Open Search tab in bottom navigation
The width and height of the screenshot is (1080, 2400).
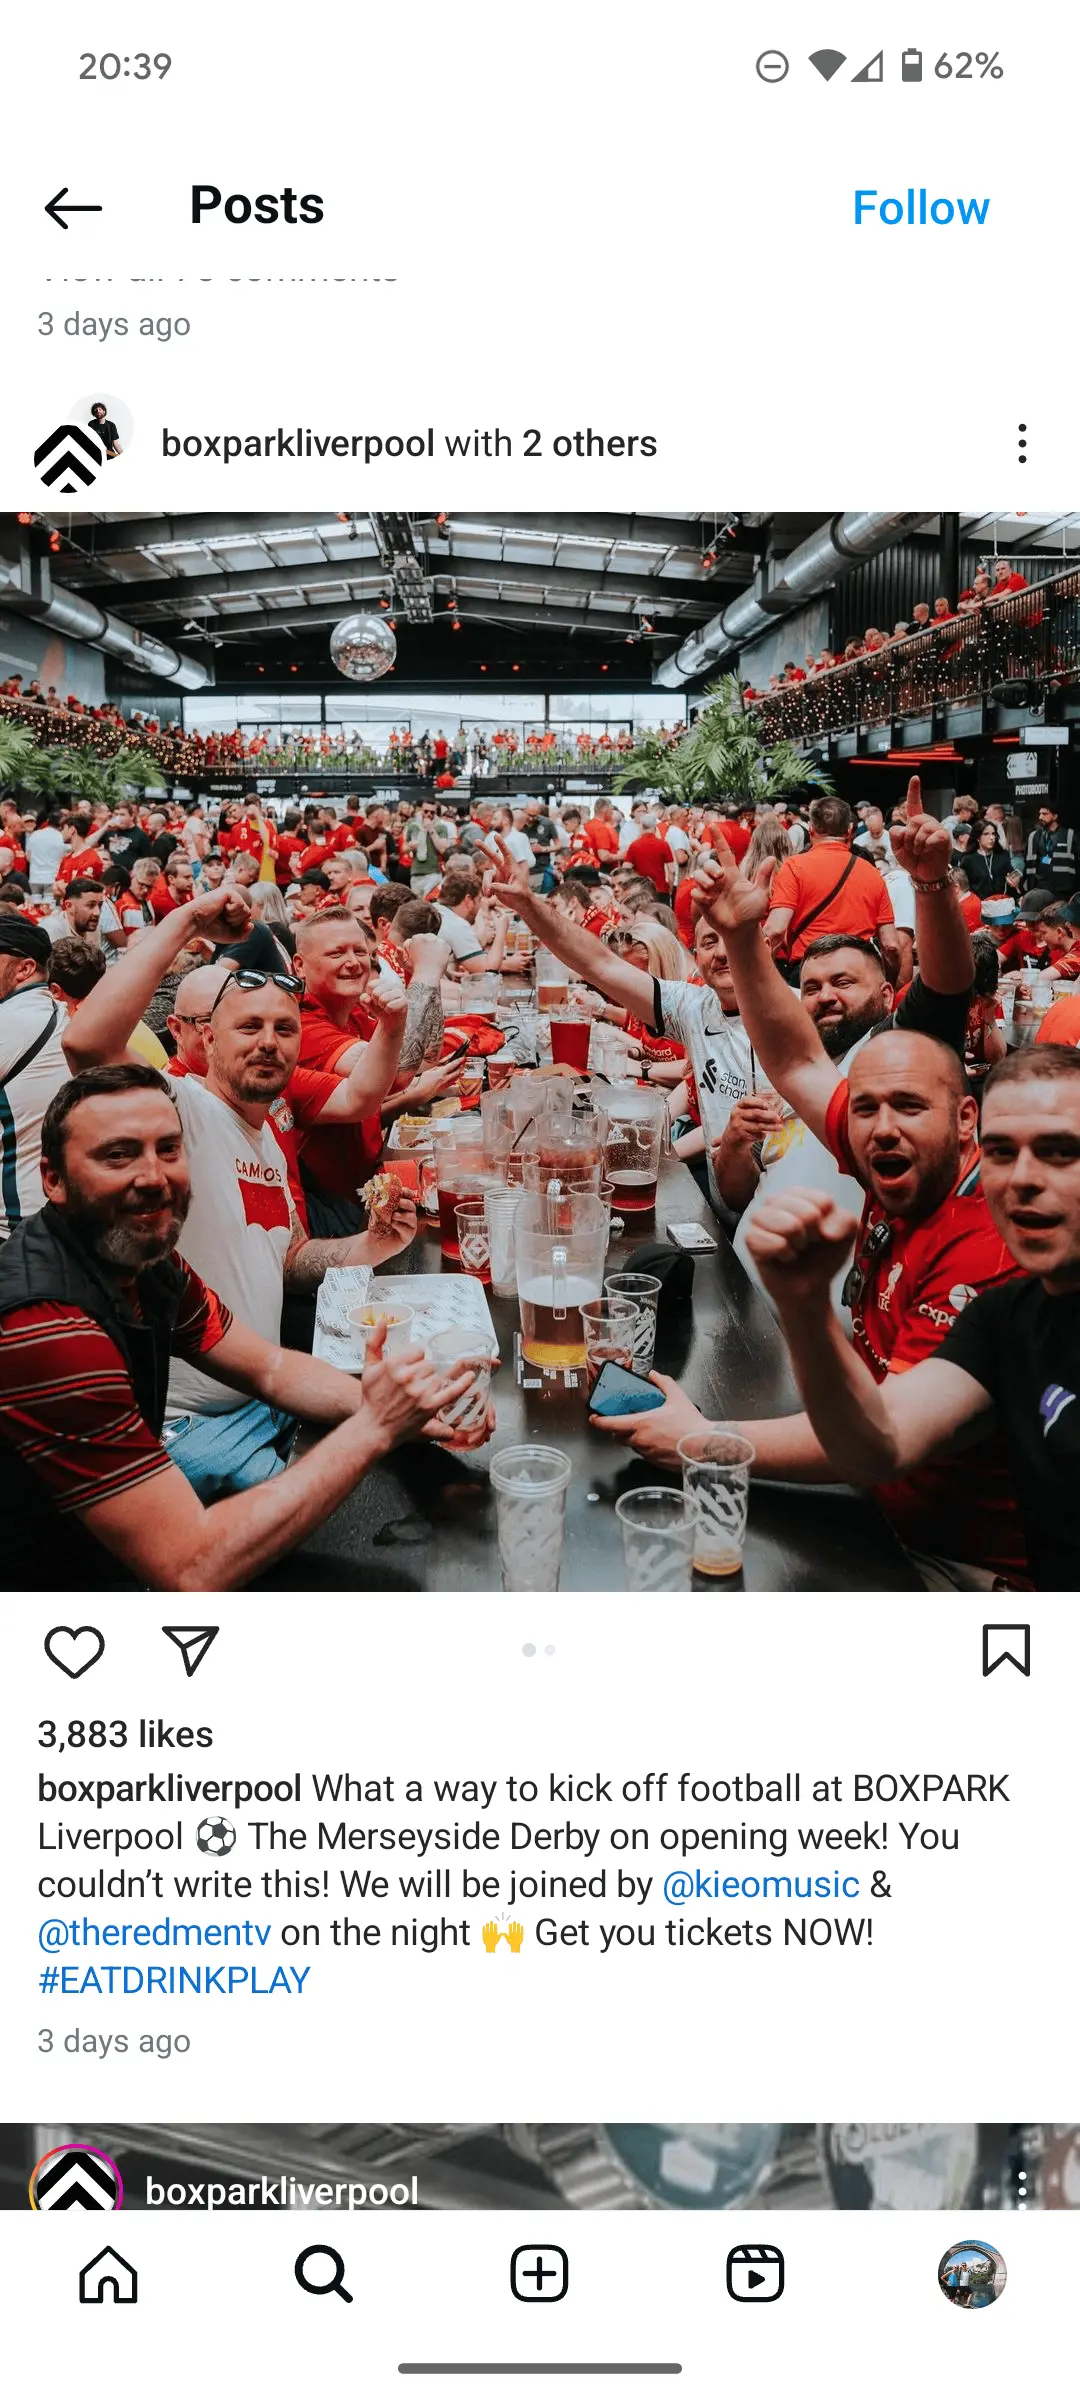[x=324, y=2274]
